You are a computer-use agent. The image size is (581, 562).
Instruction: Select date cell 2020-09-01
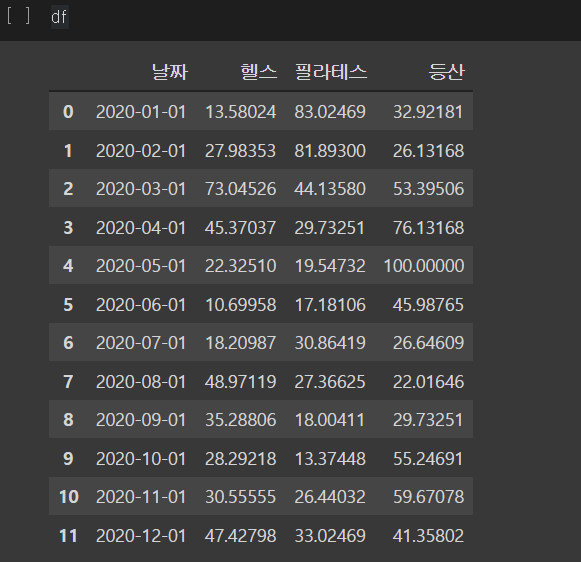pyautogui.click(x=141, y=420)
